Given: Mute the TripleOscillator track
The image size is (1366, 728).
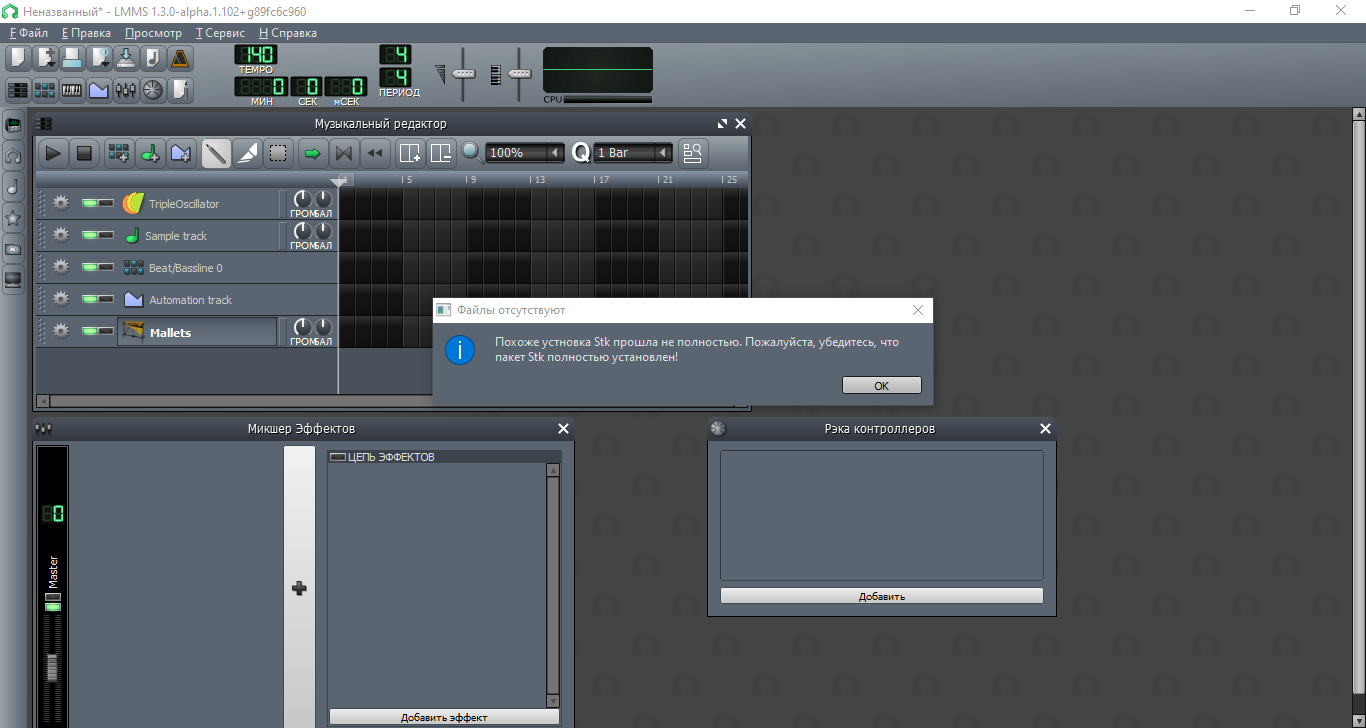Looking at the screenshot, I should pyautogui.click(x=90, y=204).
